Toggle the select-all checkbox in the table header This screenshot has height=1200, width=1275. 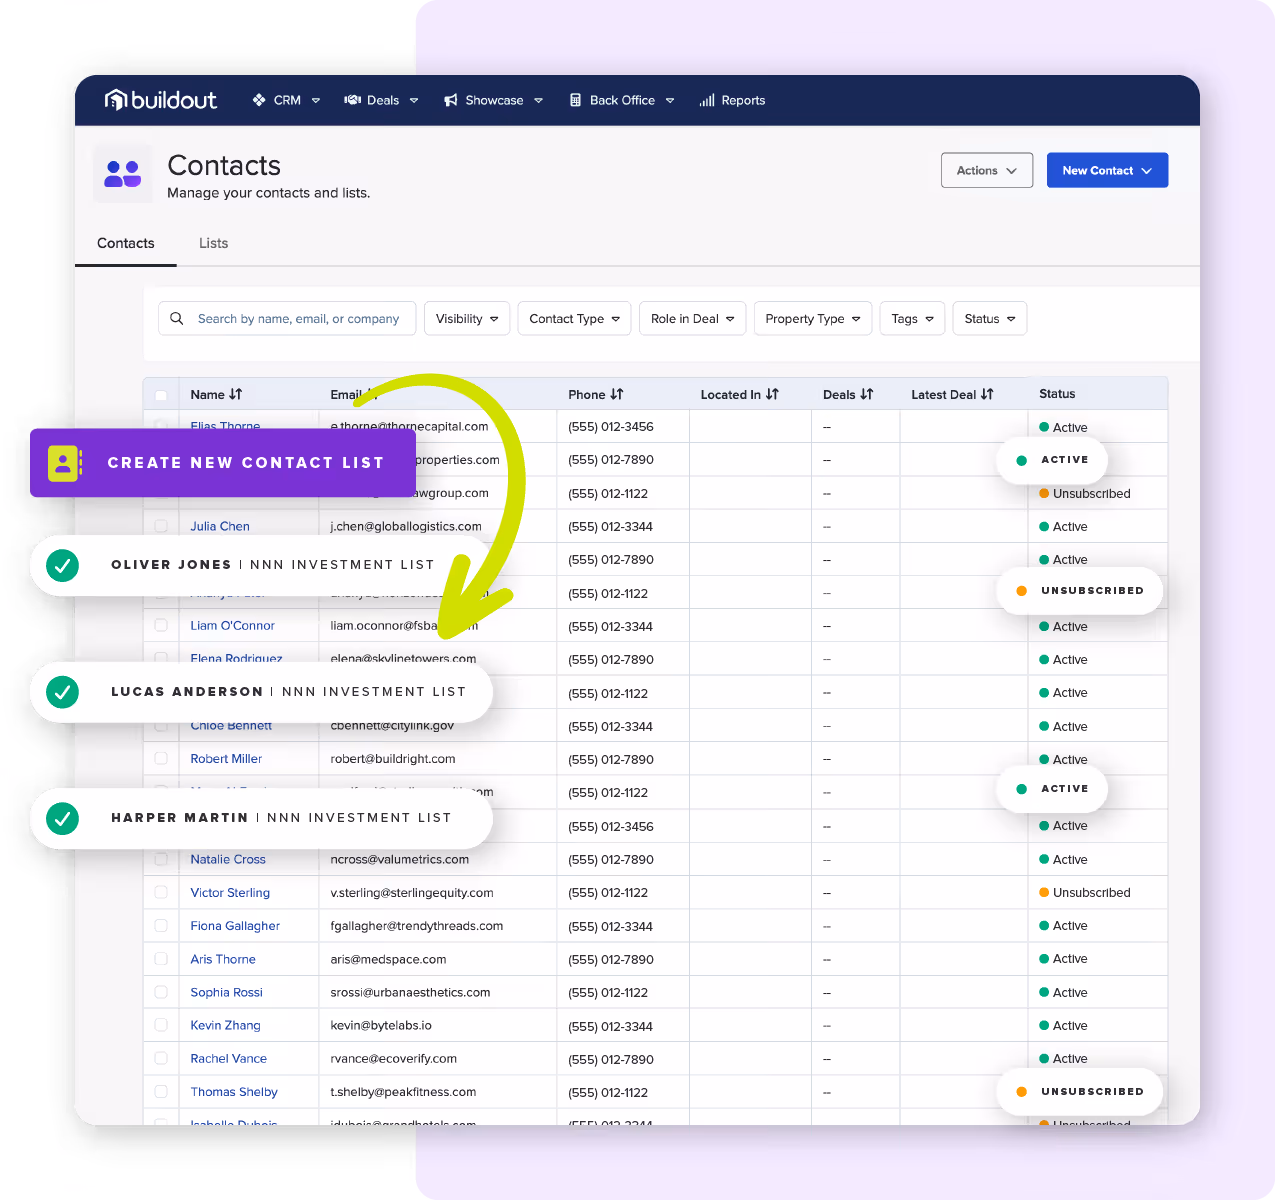[x=161, y=394]
